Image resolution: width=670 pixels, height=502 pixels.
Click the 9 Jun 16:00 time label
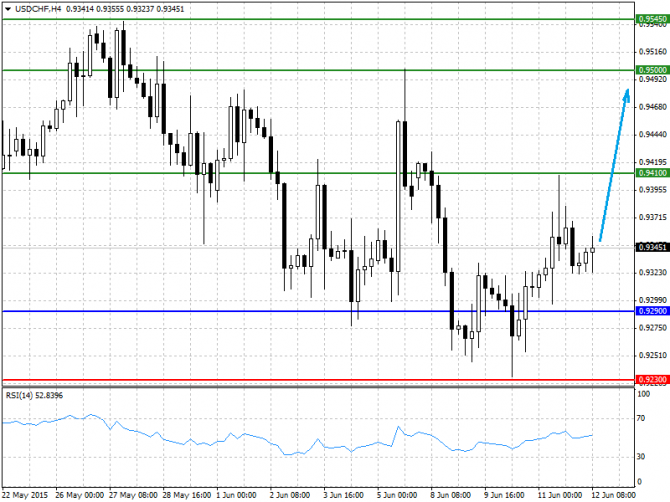504,495
